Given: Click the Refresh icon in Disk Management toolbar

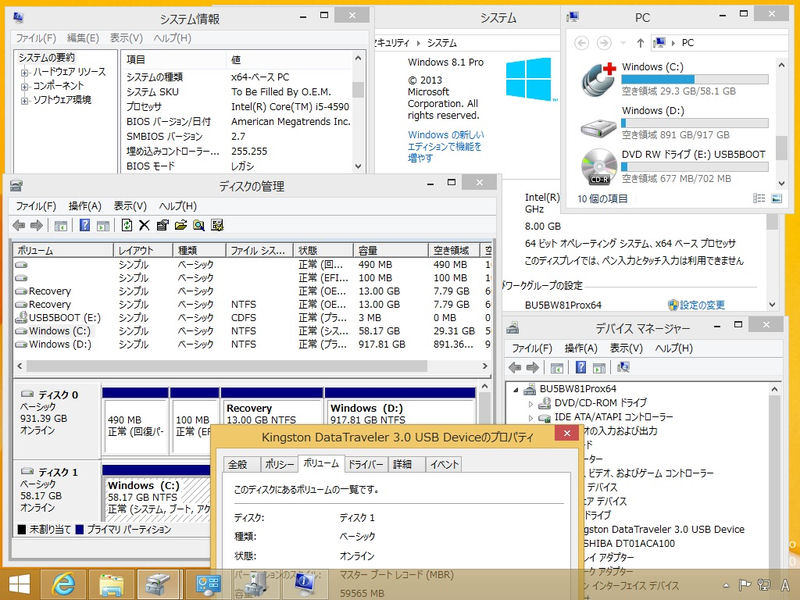Looking at the screenshot, I should pyautogui.click(x=127, y=225).
